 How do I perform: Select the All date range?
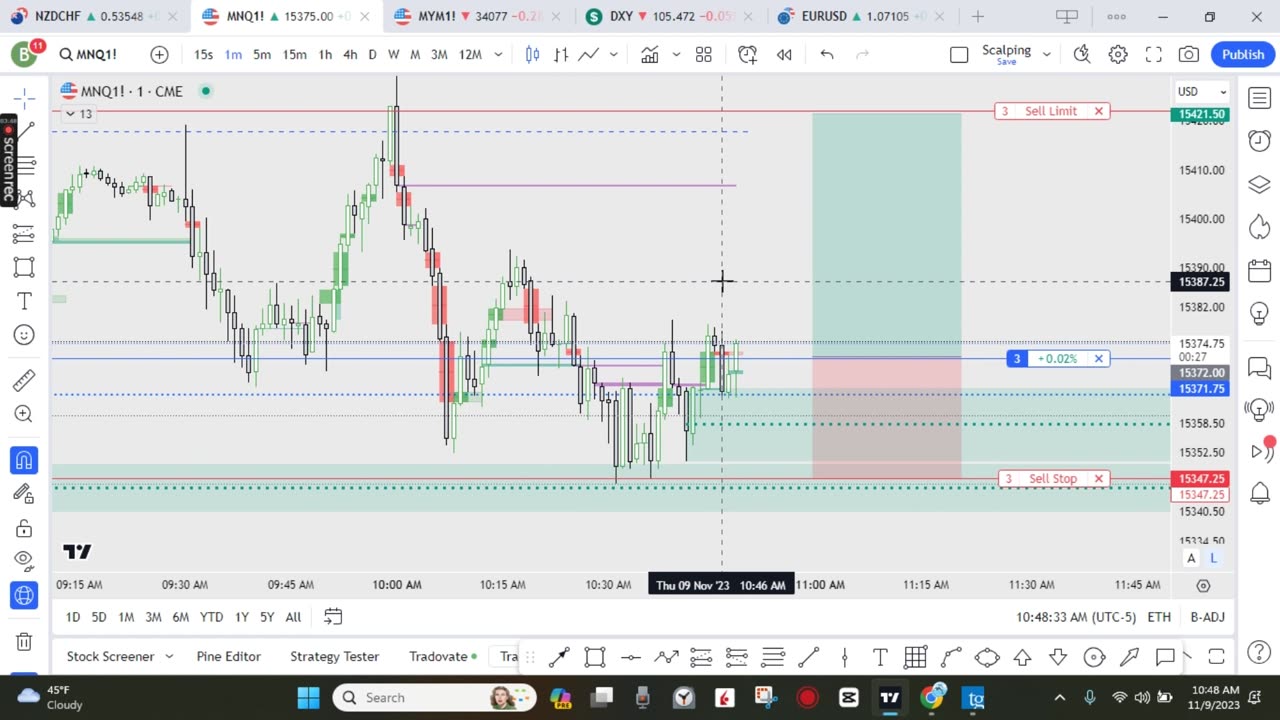(x=293, y=617)
